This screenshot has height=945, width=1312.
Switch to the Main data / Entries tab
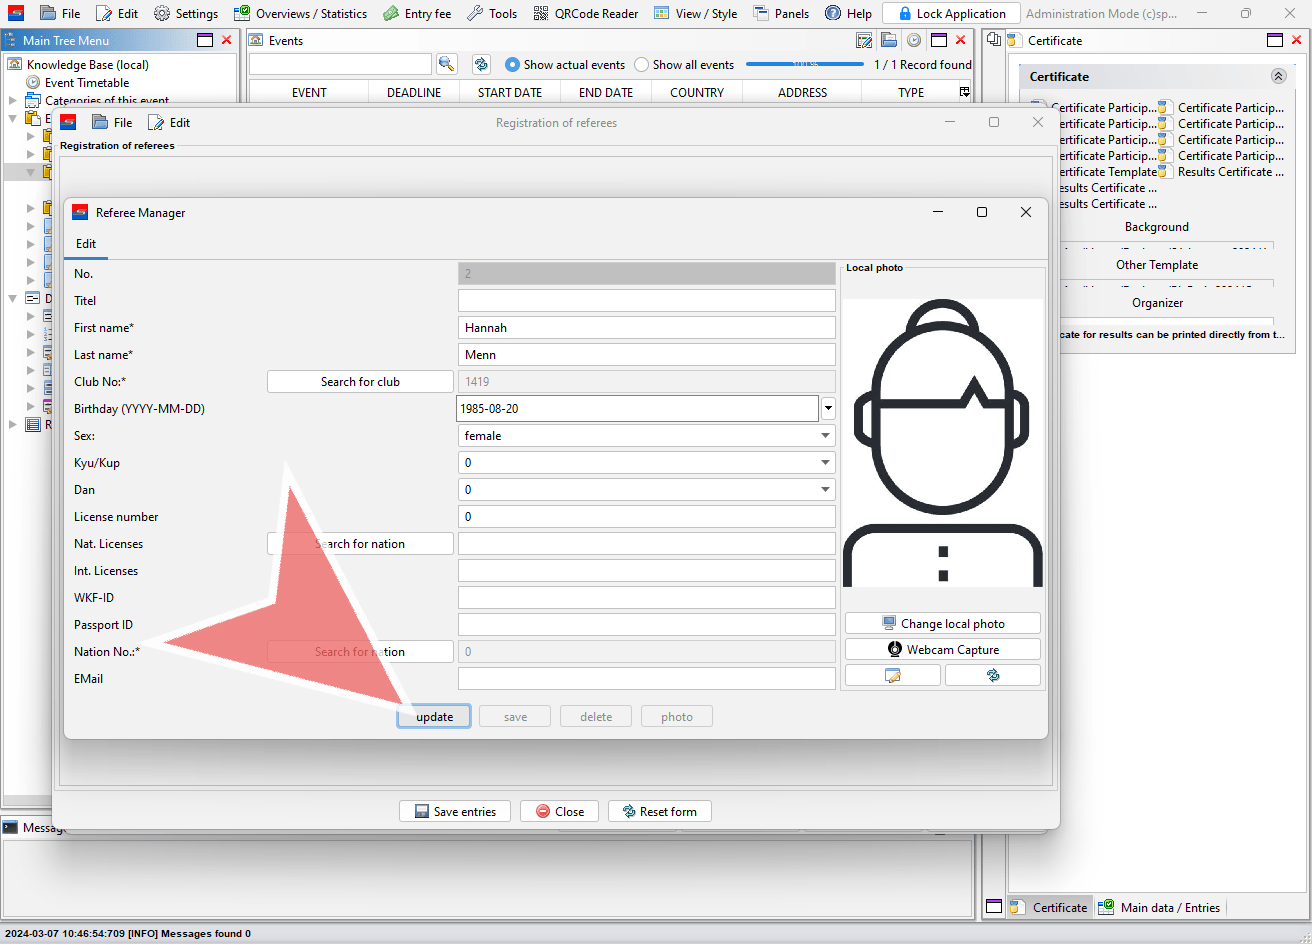pyautogui.click(x=1159, y=907)
